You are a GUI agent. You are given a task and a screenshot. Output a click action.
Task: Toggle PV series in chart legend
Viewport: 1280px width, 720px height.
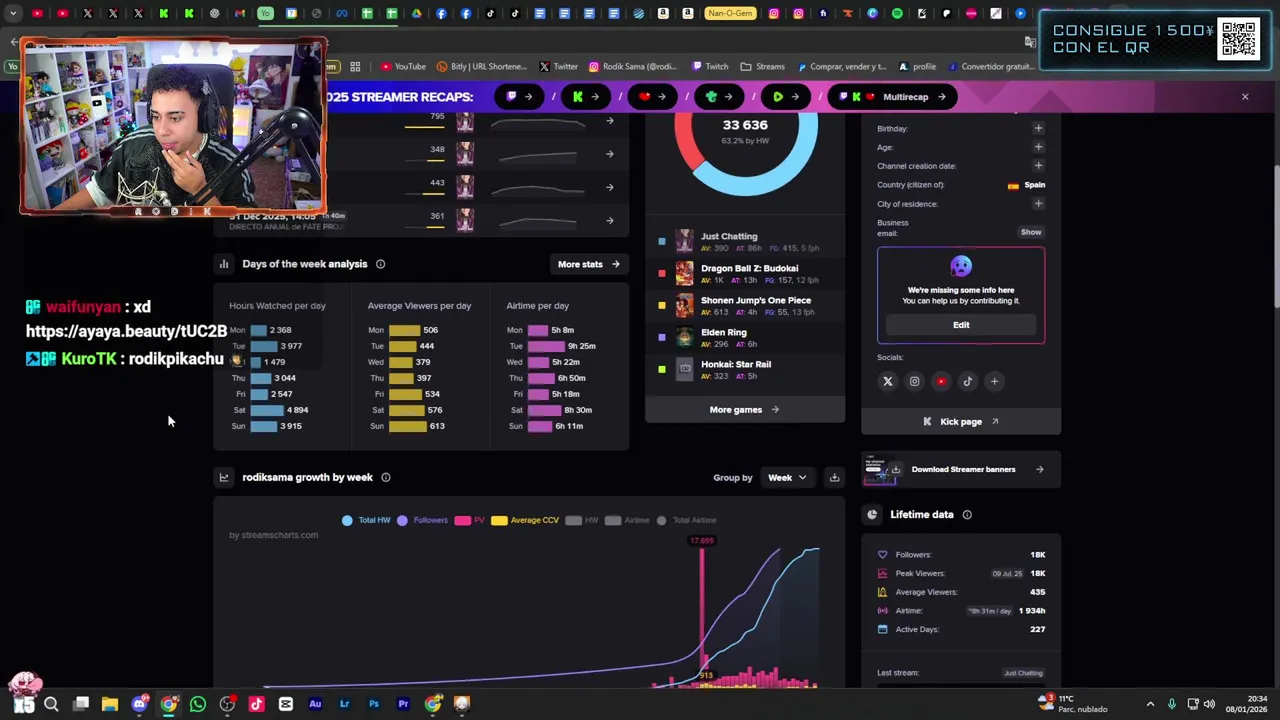tap(470, 520)
